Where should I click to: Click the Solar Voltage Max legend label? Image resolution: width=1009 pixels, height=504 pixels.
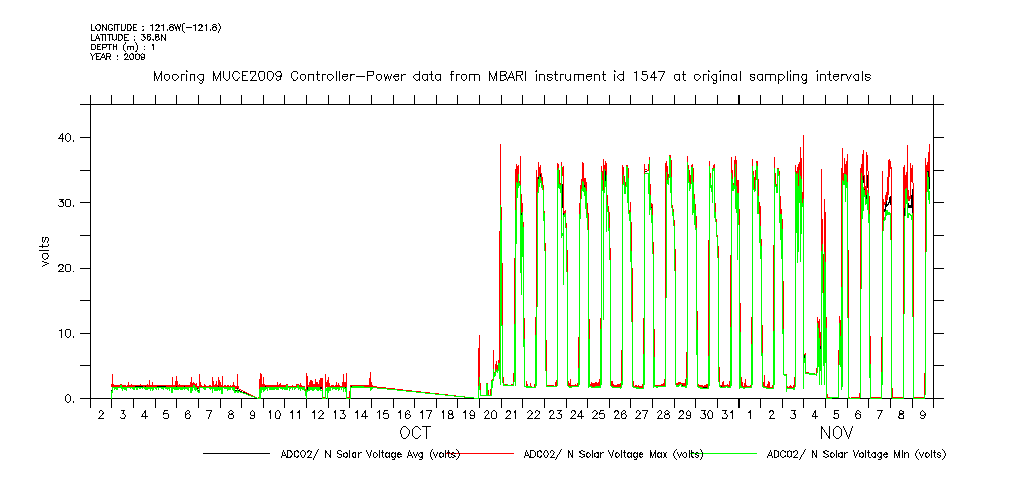613,454
